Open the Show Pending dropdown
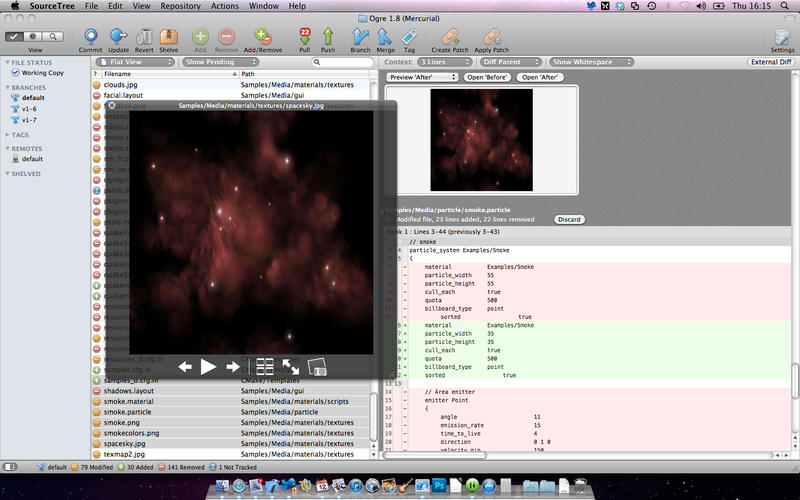Image resolution: width=800 pixels, height=500 pixels. [x=220, y=62]
